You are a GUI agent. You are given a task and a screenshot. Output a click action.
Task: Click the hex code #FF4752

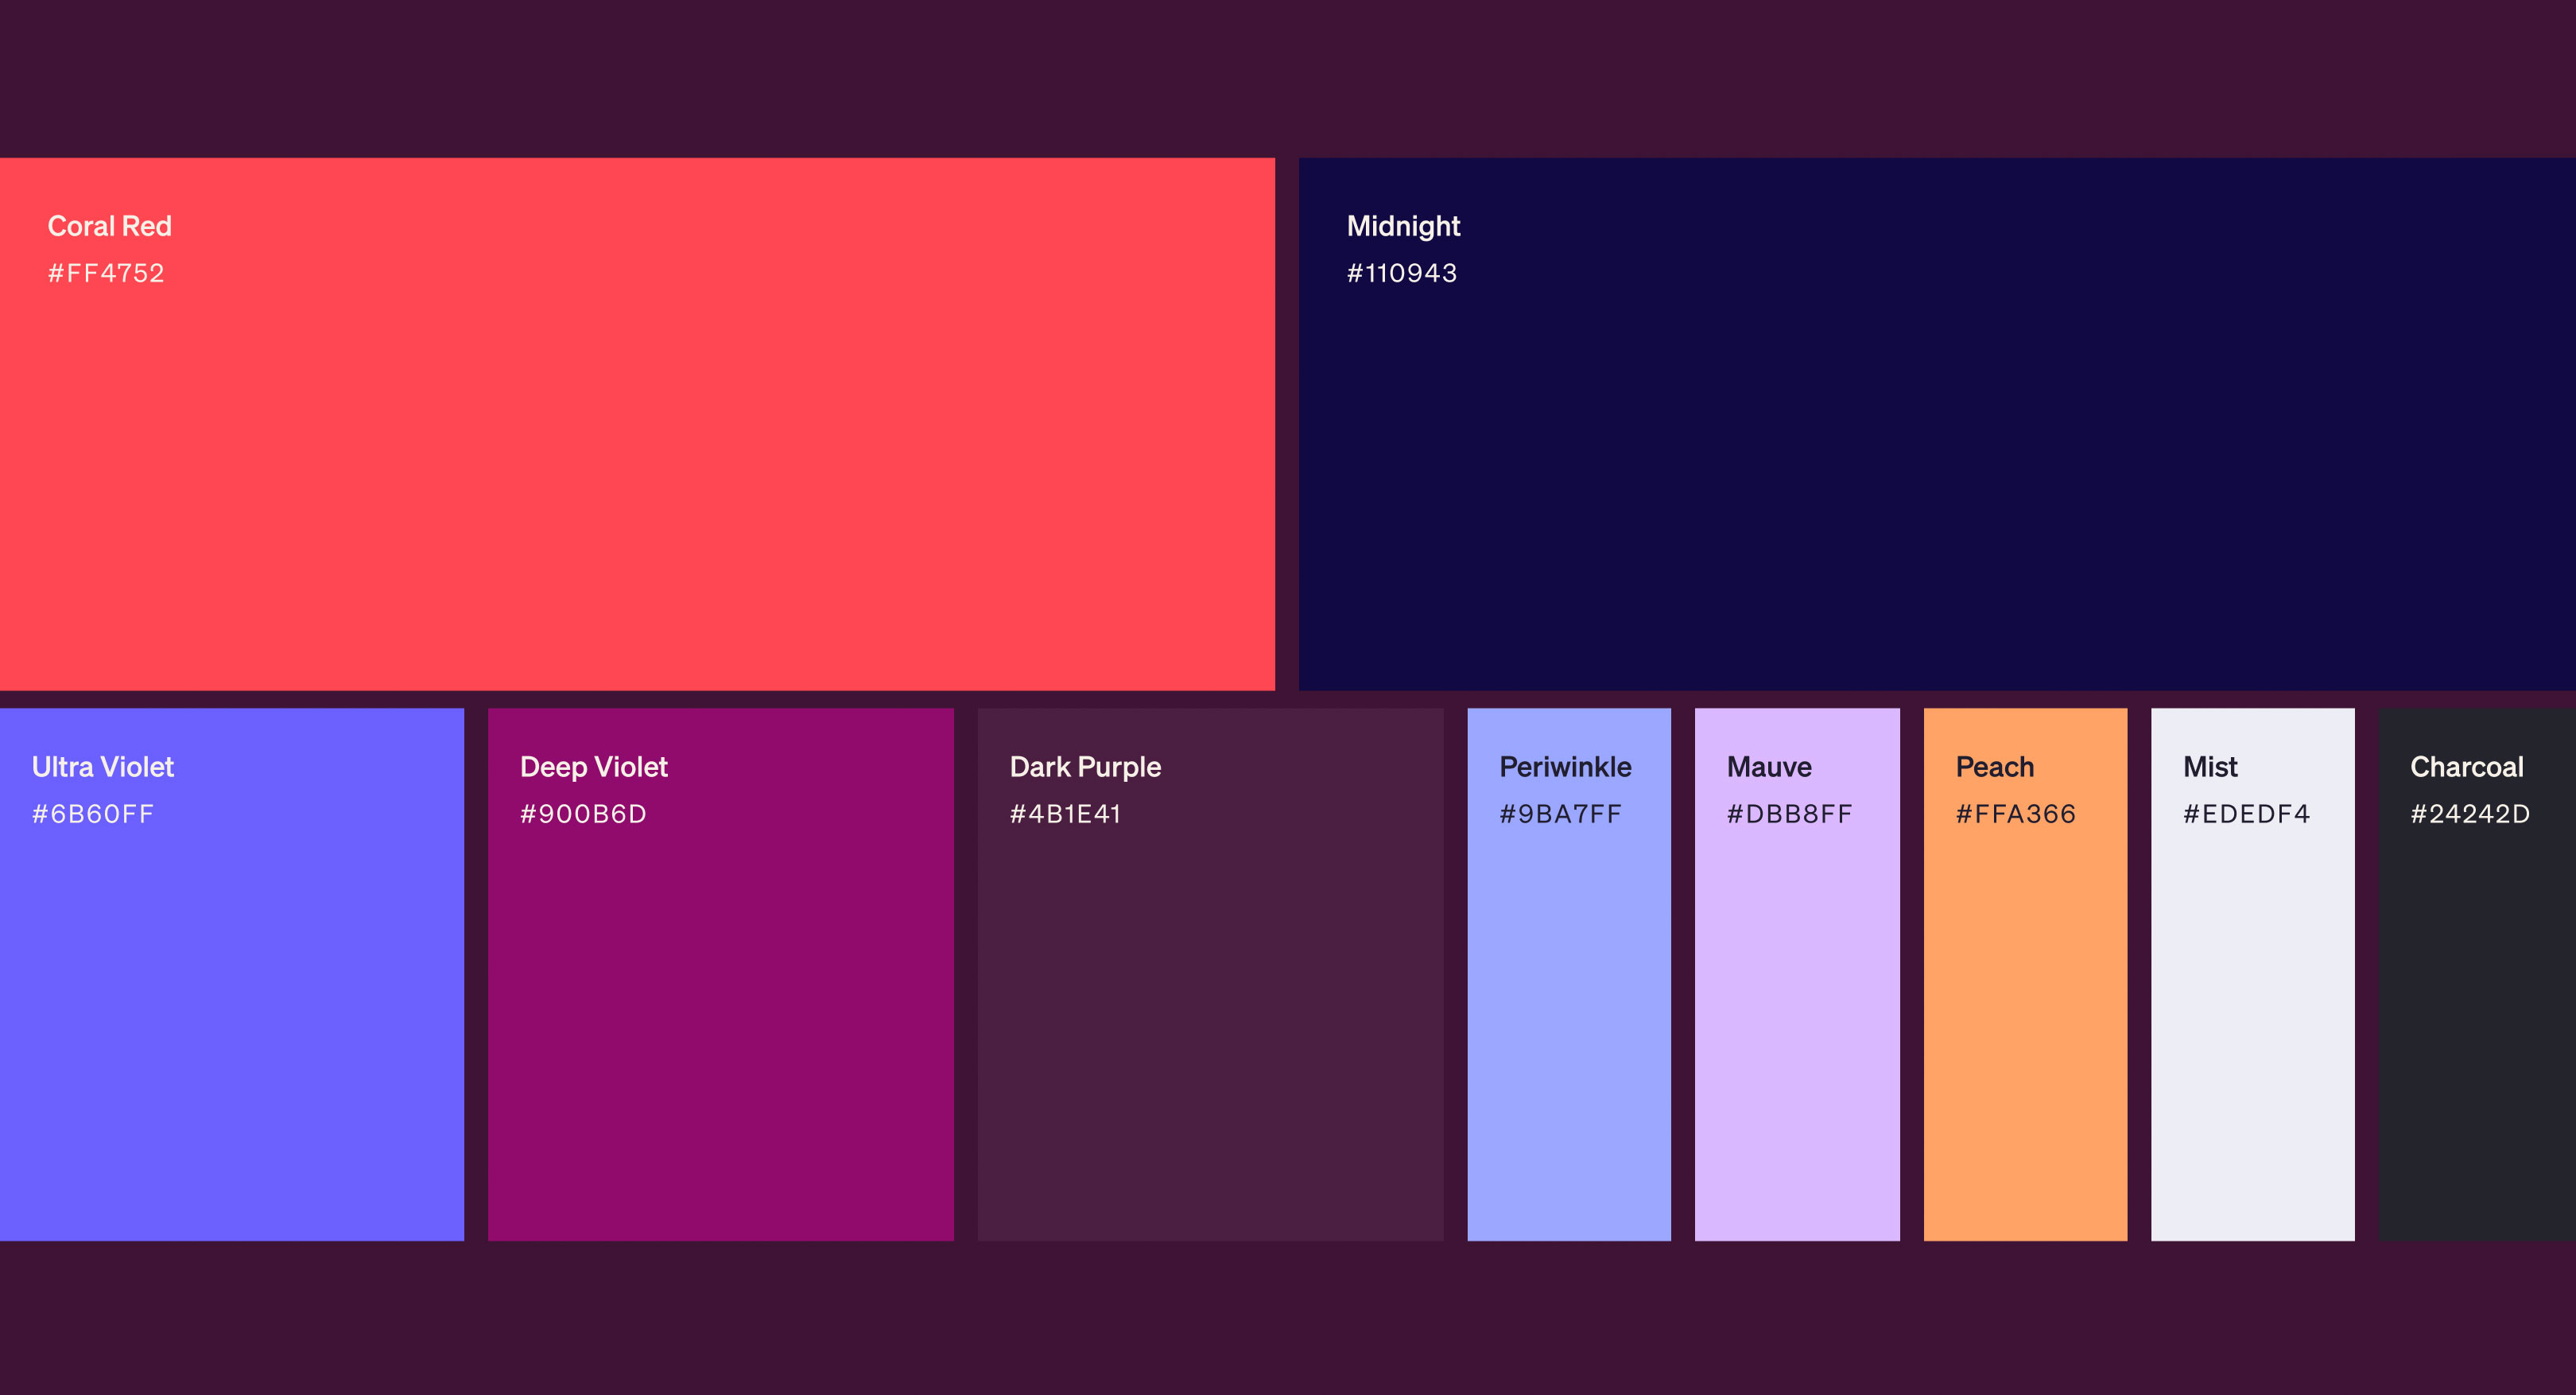click(x=106, y=273)
